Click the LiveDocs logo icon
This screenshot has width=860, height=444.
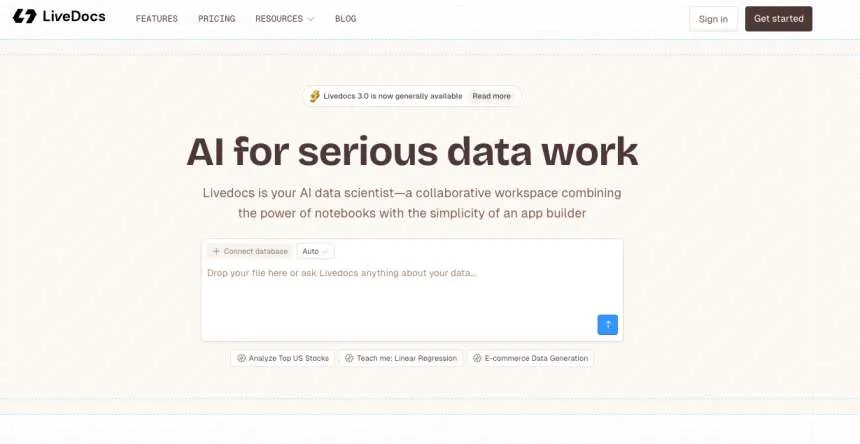coord(24,17)
